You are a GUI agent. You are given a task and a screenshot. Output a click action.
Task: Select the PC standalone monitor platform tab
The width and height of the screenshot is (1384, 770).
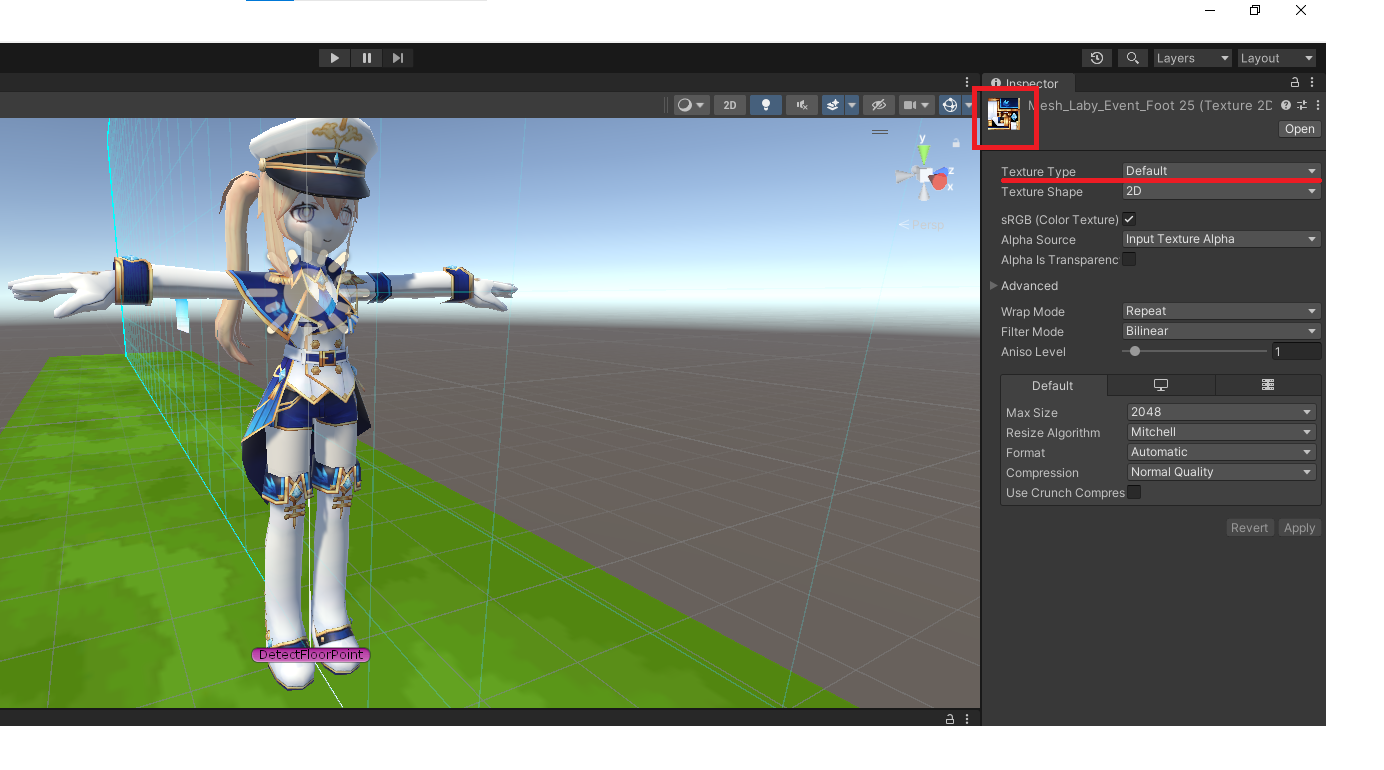tap(1161, 385)
